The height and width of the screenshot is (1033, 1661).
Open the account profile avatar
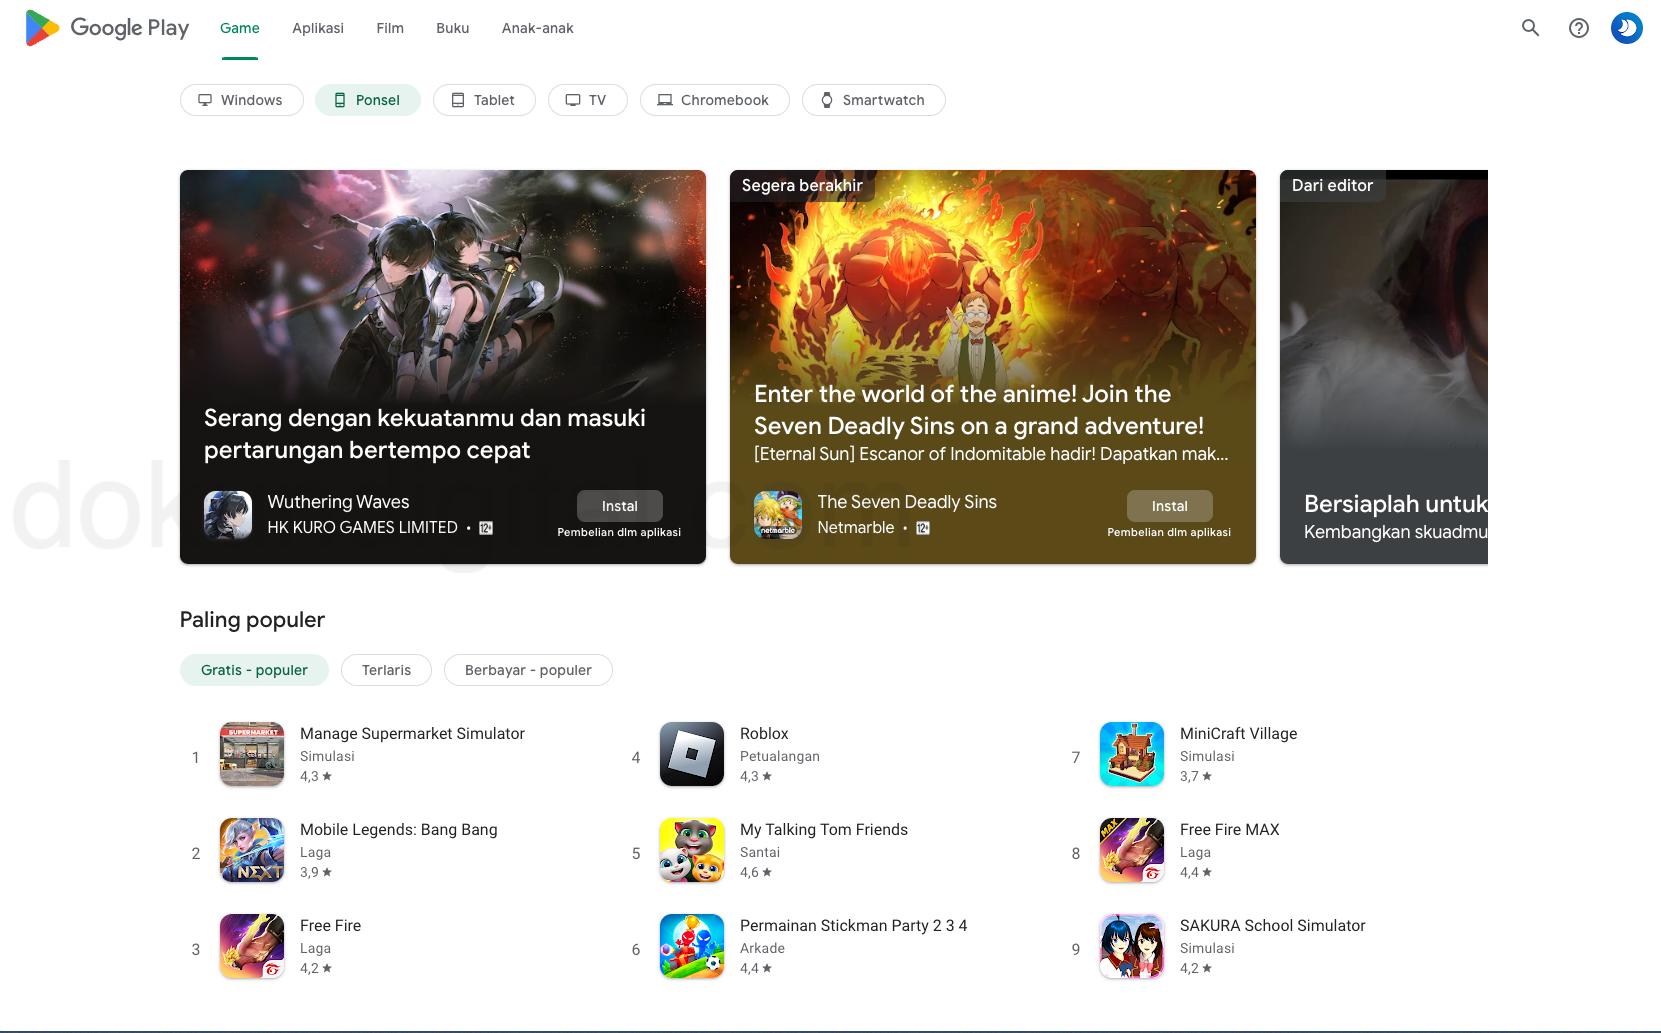1626,28
